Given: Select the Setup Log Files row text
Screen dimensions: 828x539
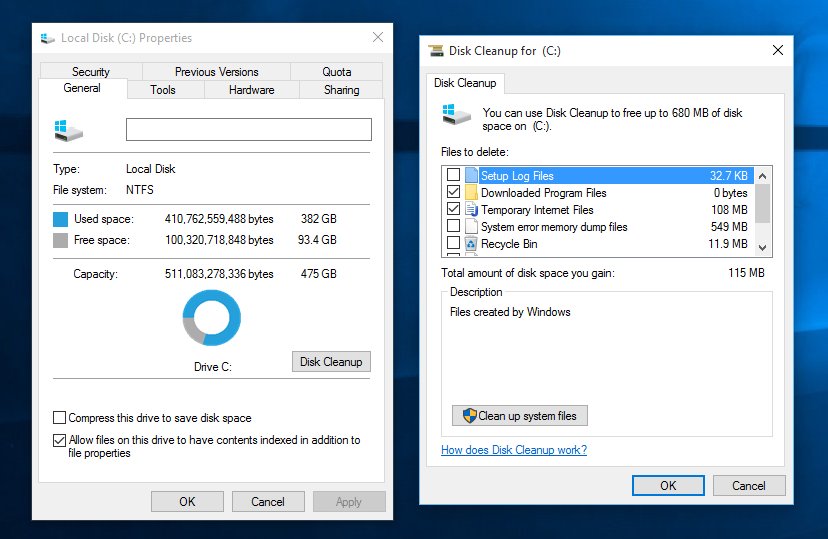Looking at the screenshot, I should [517, 176].
